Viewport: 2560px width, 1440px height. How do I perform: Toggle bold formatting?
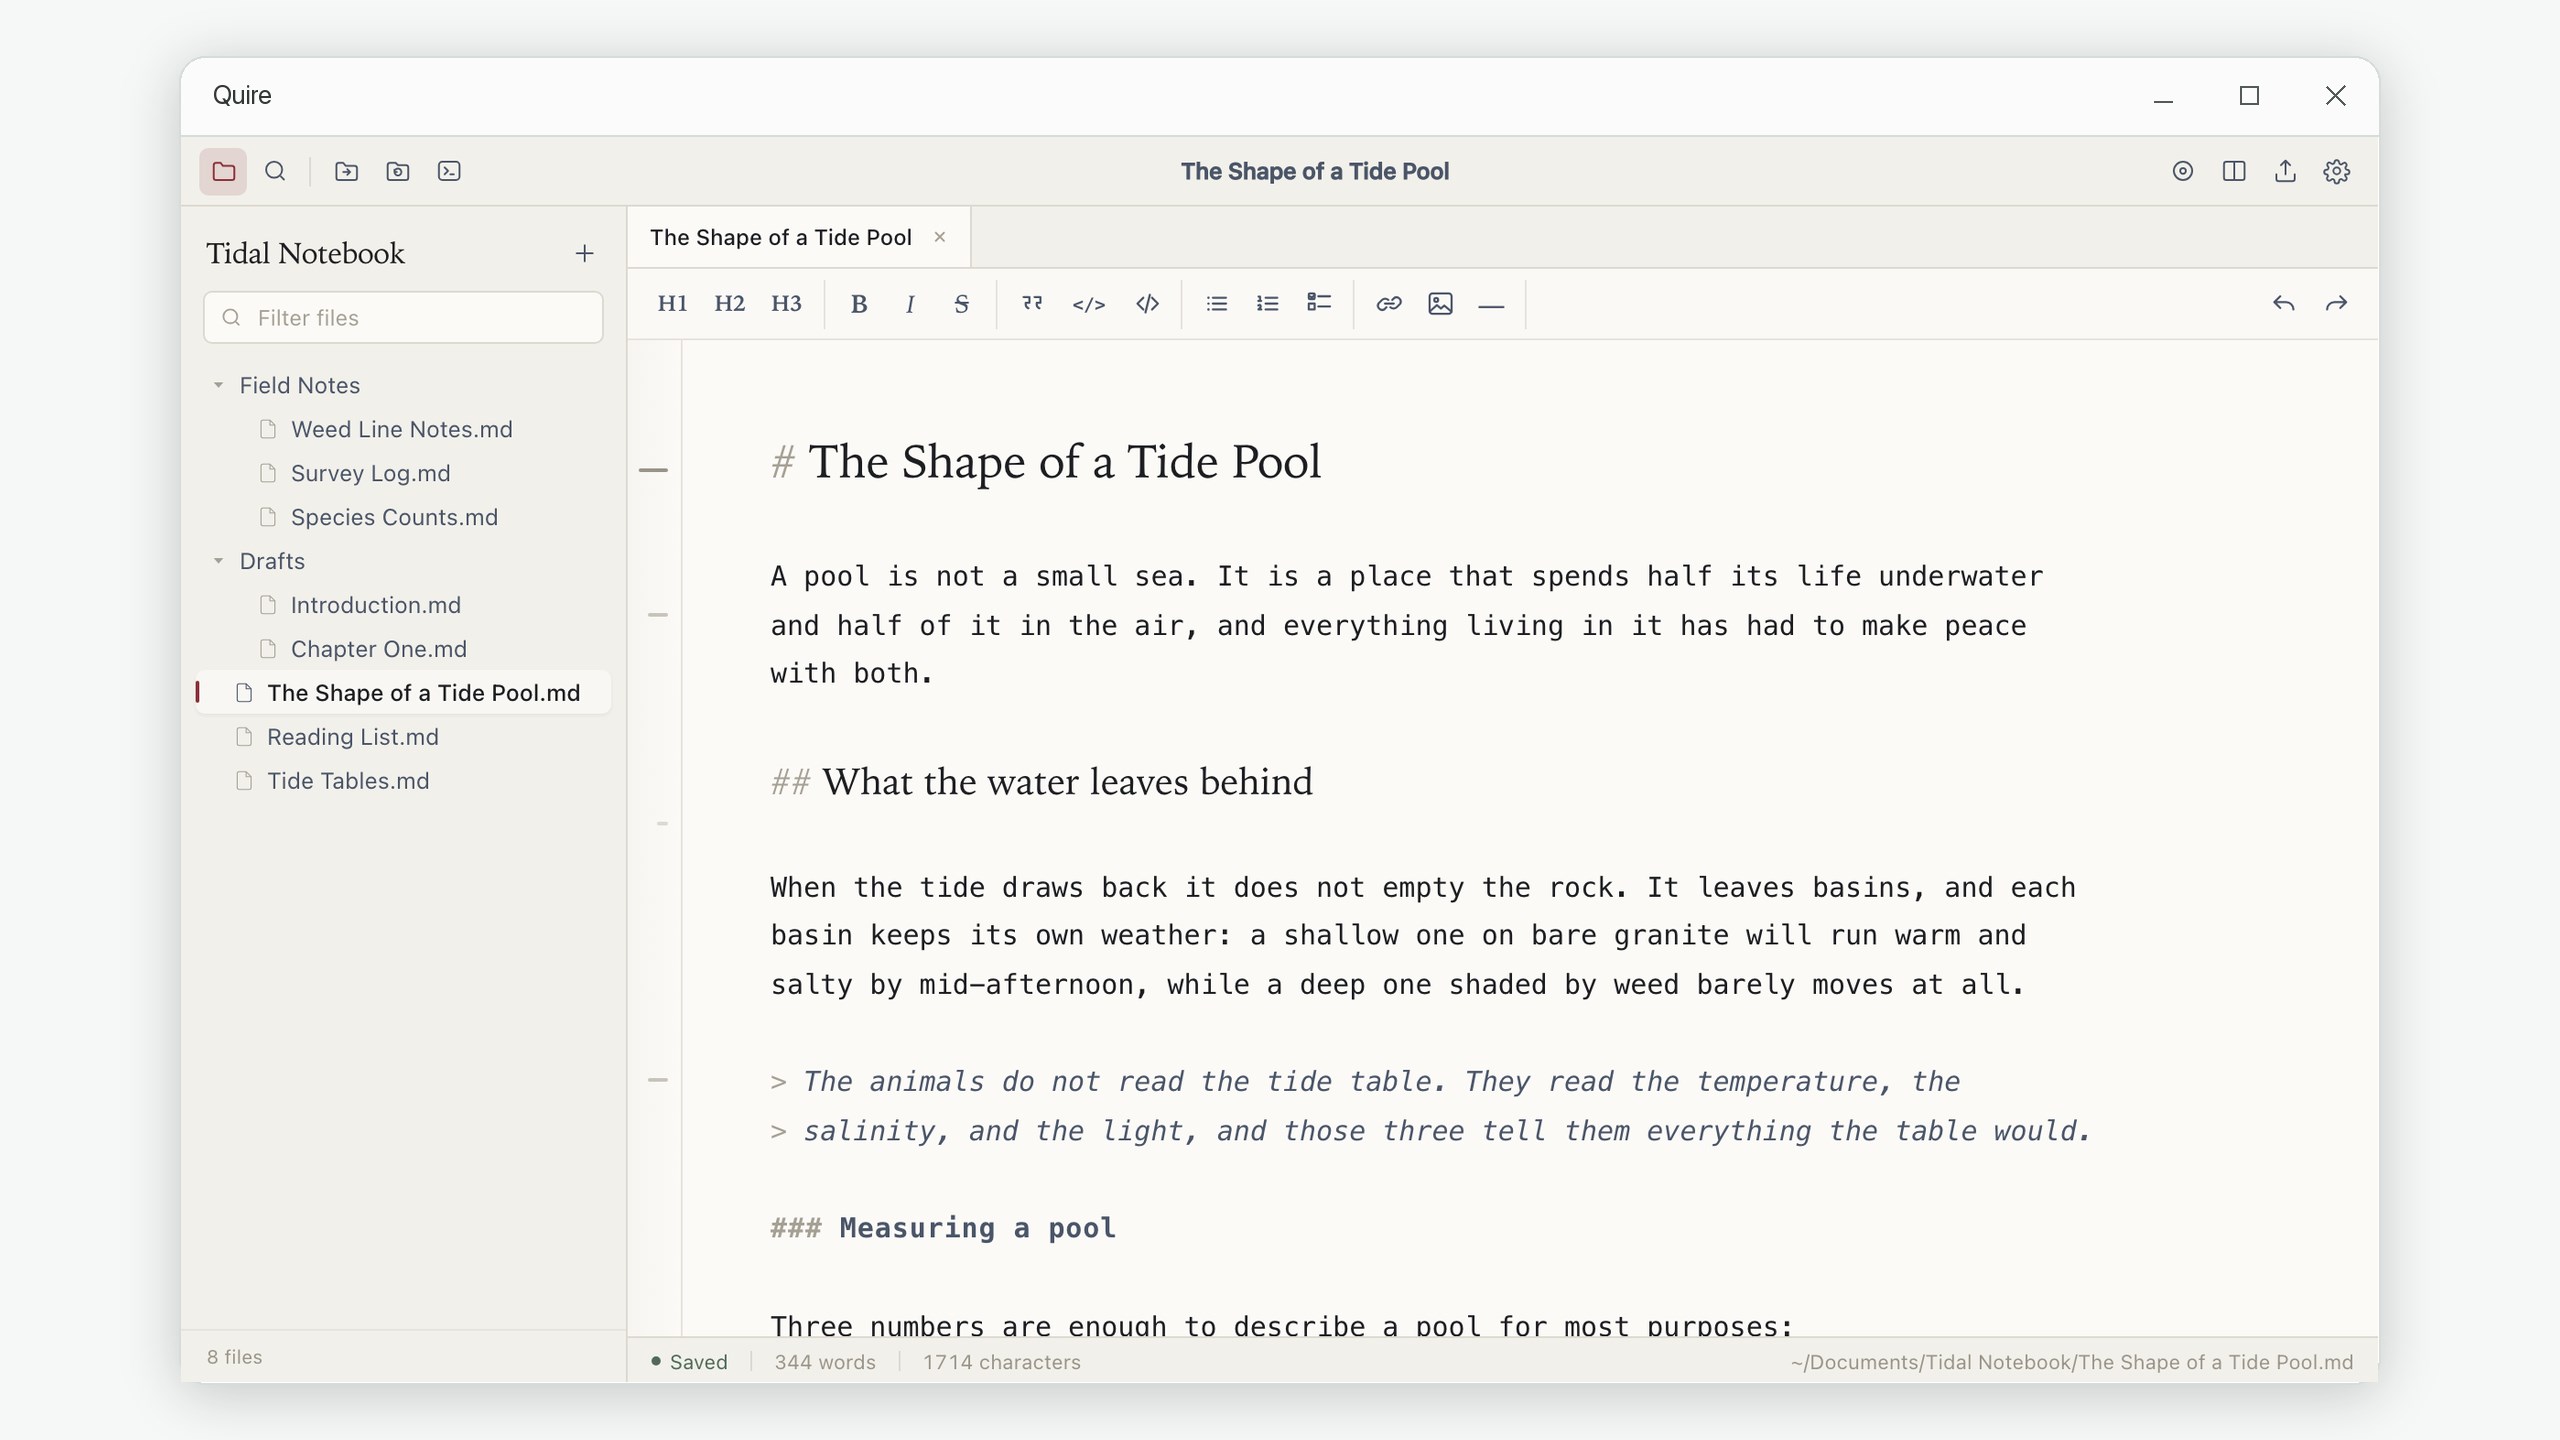(x=858, y=304)
